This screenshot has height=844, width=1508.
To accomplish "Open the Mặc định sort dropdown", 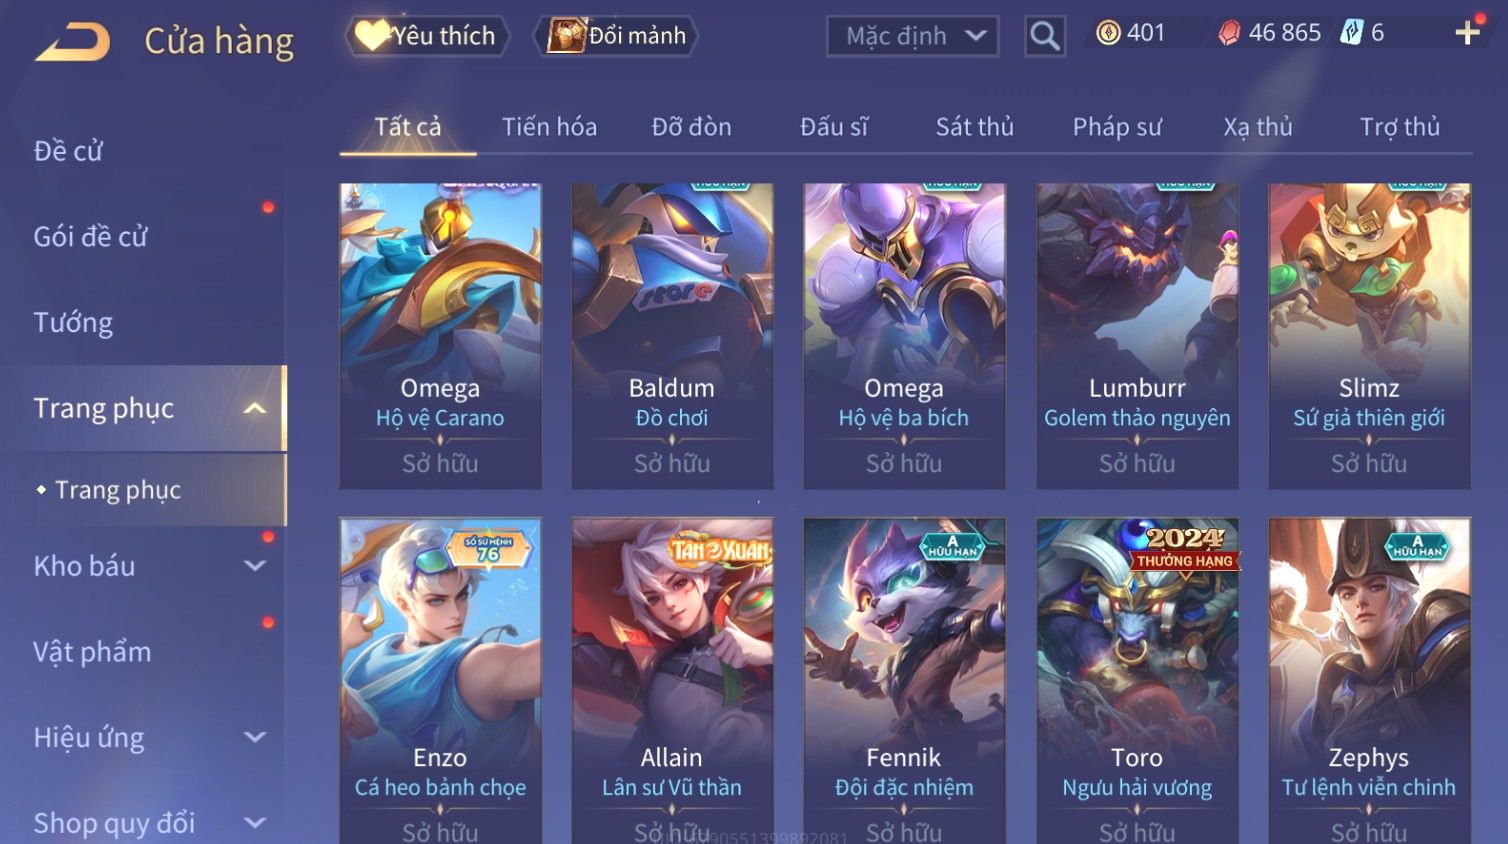I will click(x=912, y=36).
